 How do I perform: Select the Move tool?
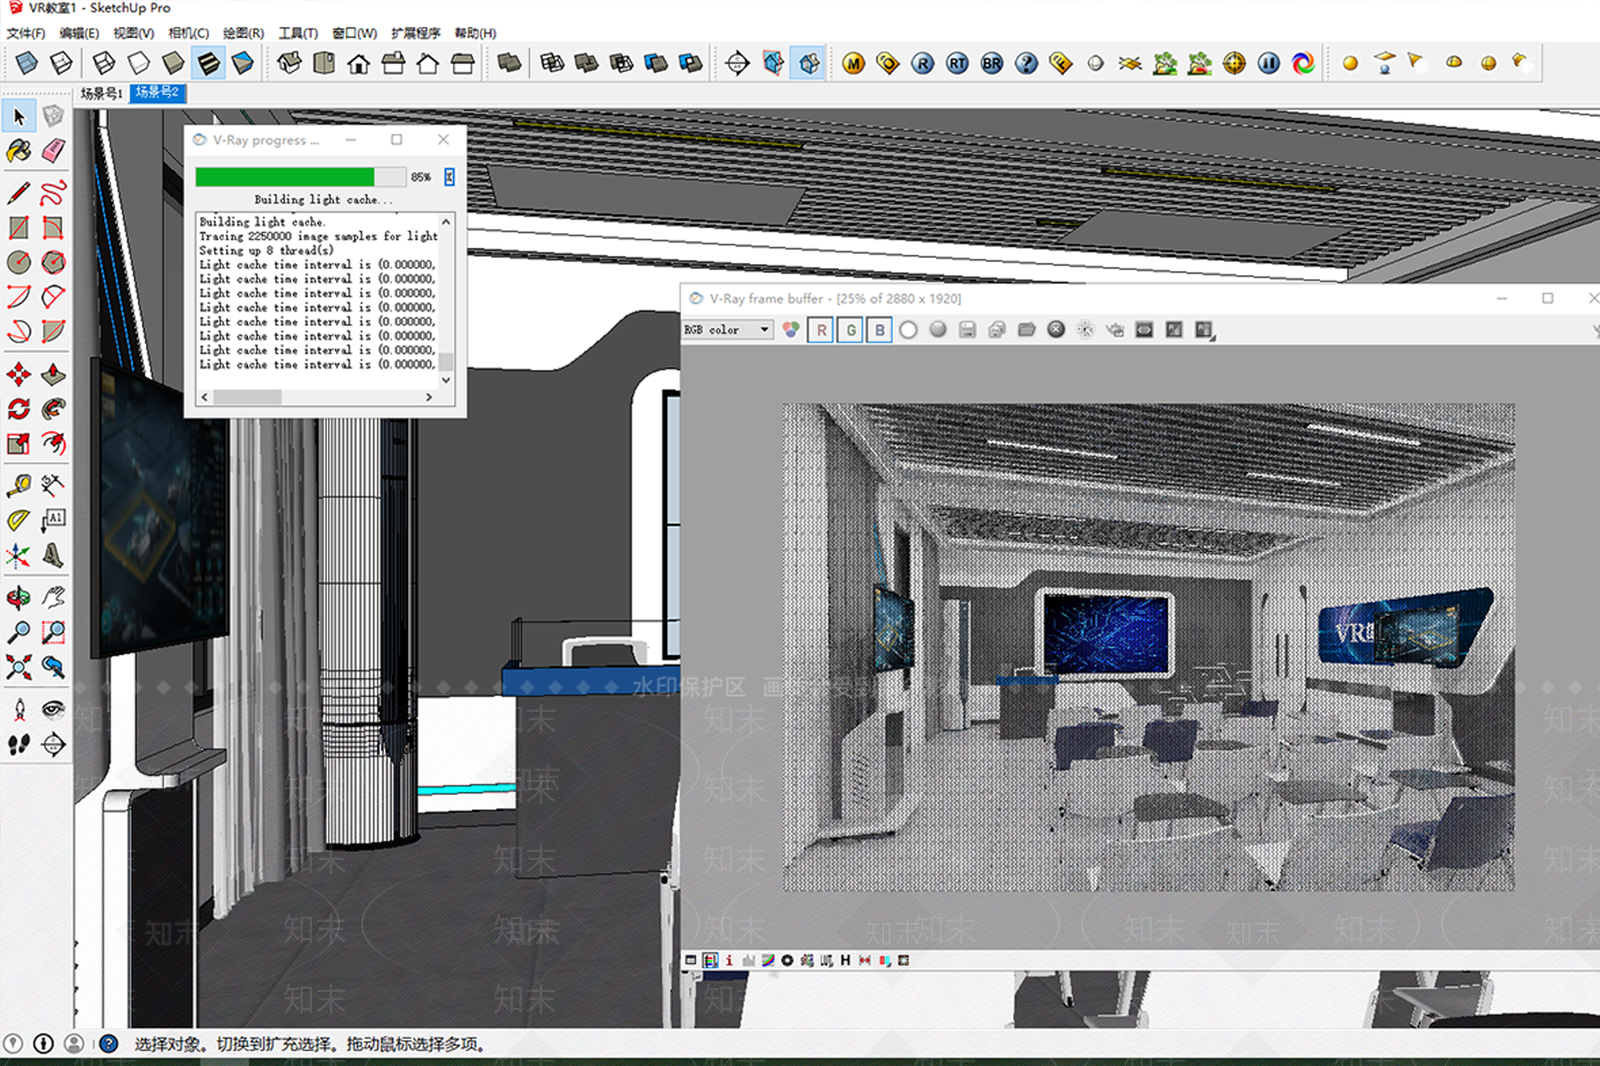point(19,375)
